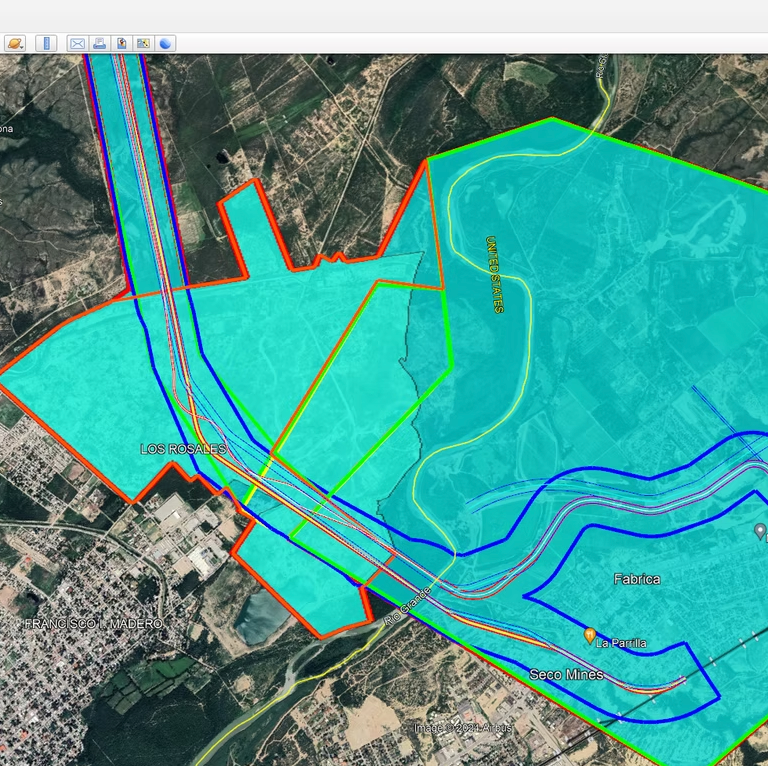Click the Image Airbus attribution text
The image size is (768, 766).
pos(463,728)
